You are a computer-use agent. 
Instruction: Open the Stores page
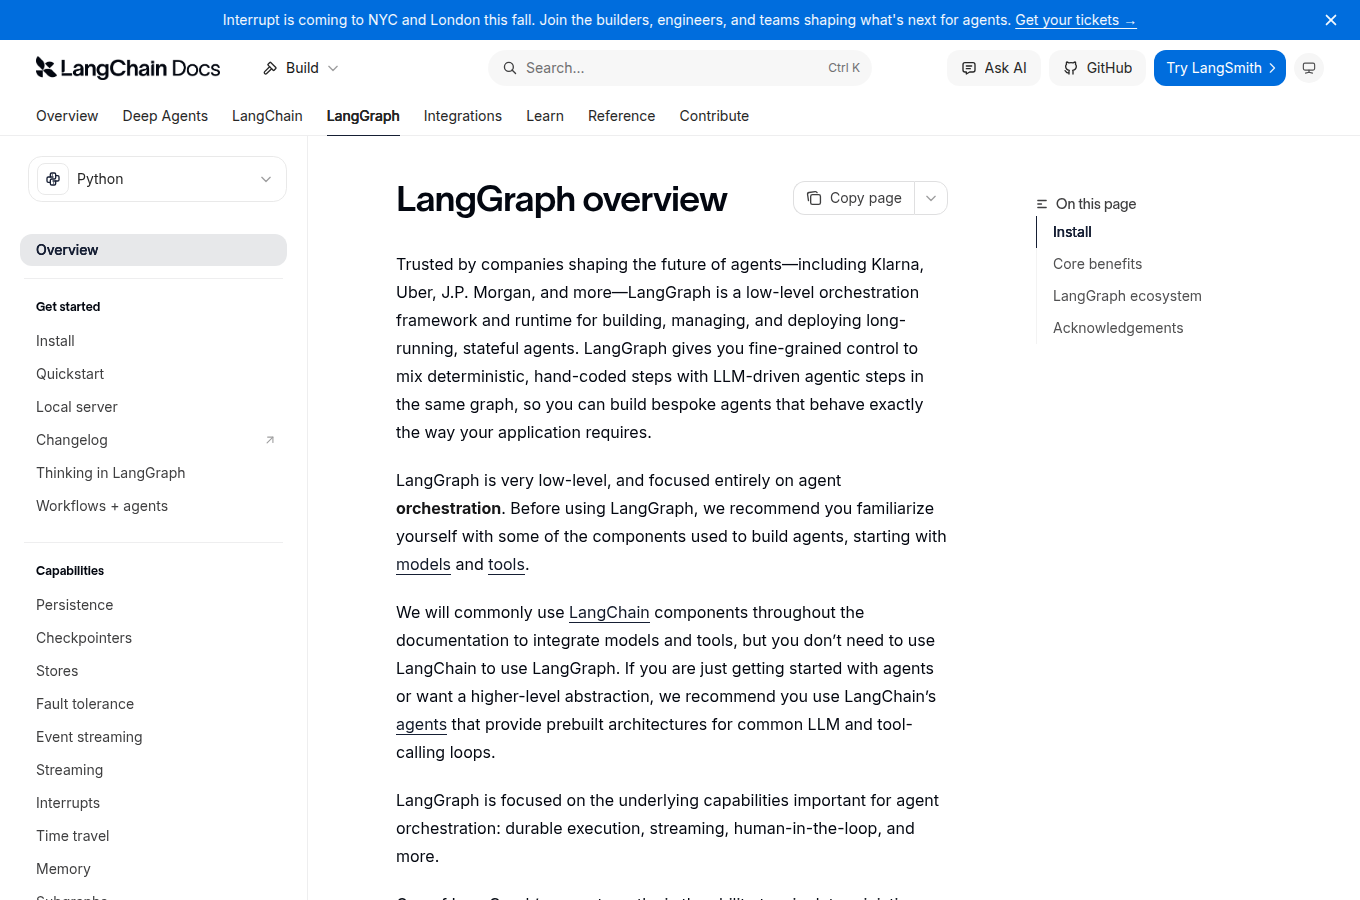pyautogui.click(x=57, y=671)
